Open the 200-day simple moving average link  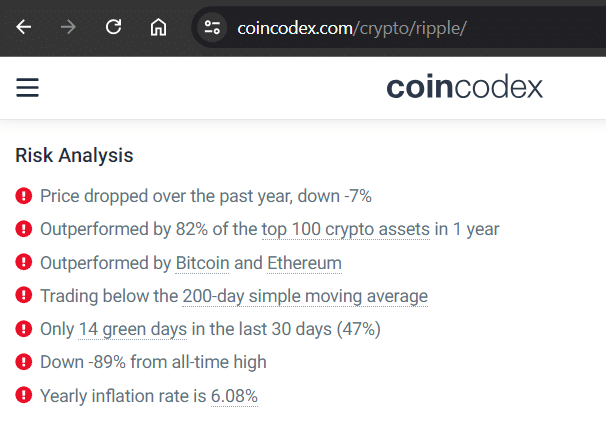305,296
